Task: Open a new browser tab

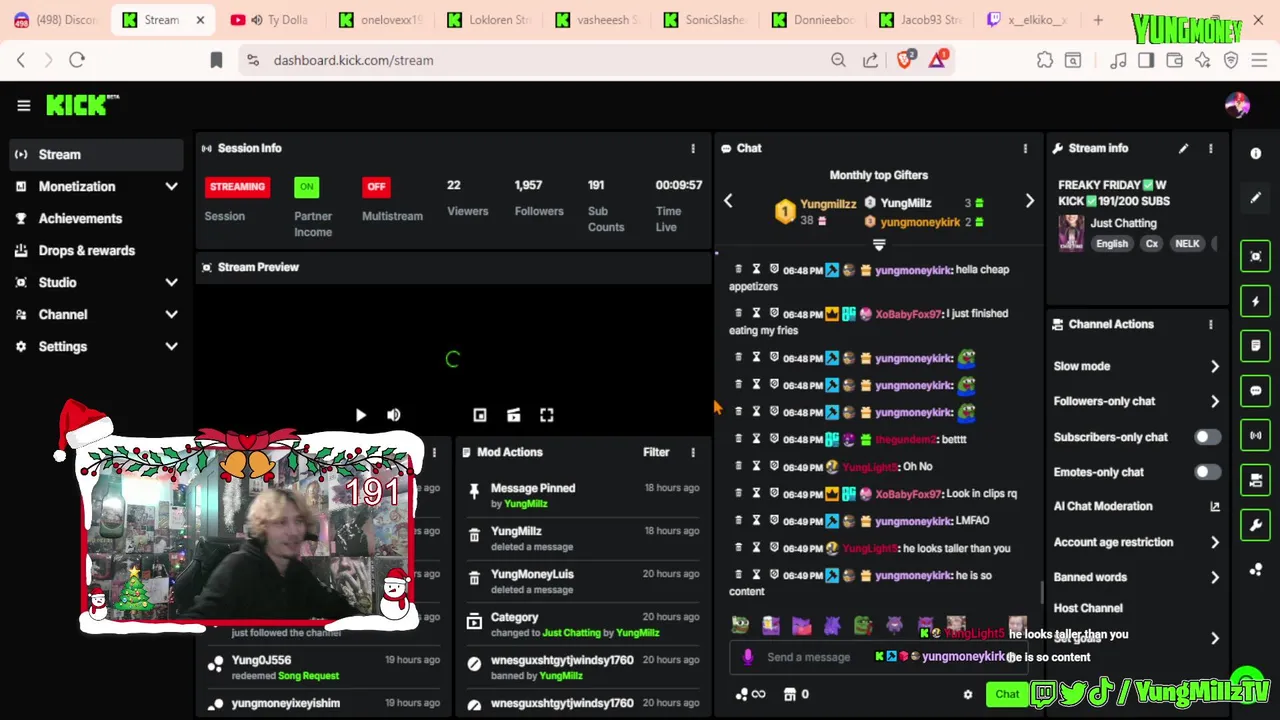Action: point(1098,20)
